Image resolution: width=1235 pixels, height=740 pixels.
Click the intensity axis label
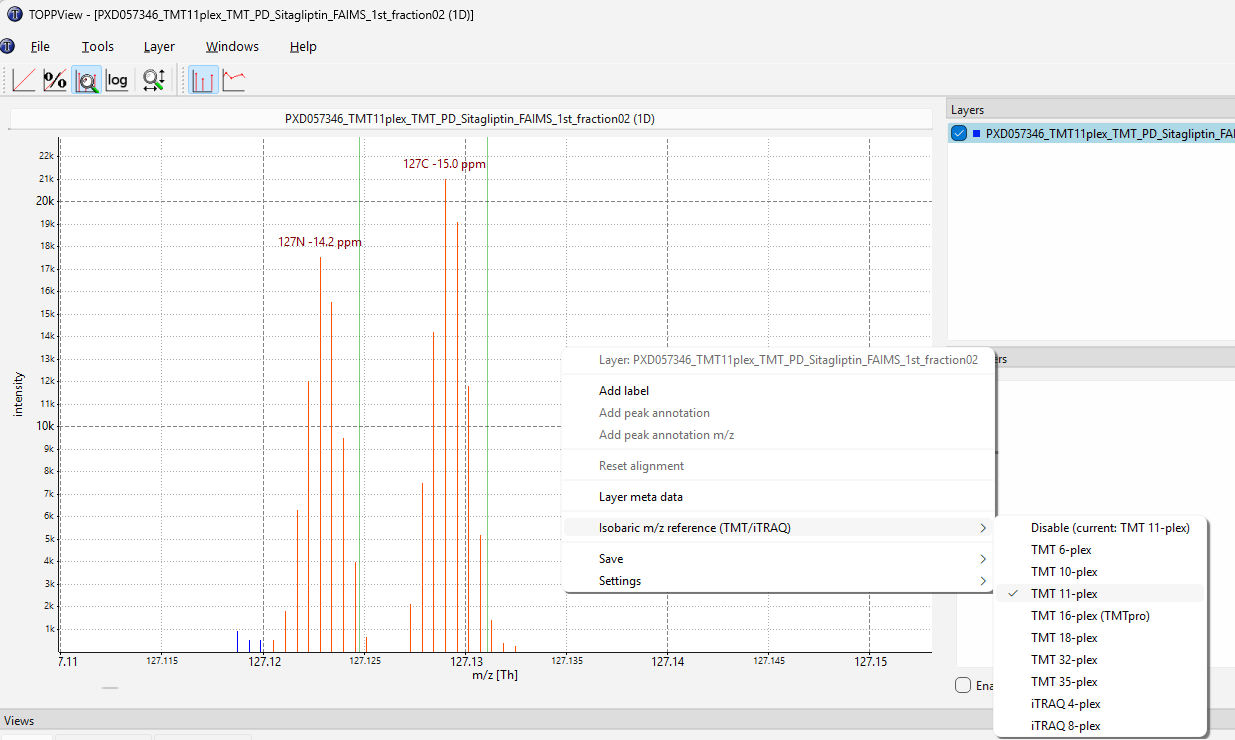(x=18, y=394)
